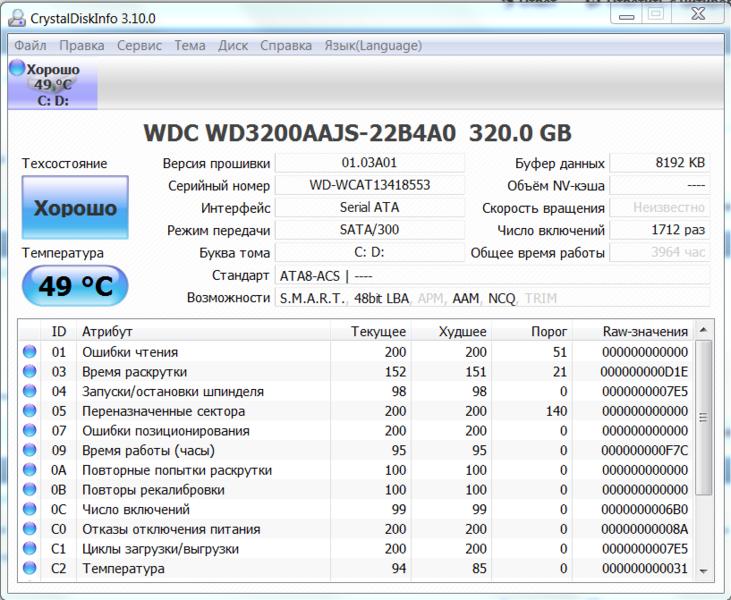Click the scroll up arrow of attribute list
This screenshot has width=731, height=600.
pos(703,330)
